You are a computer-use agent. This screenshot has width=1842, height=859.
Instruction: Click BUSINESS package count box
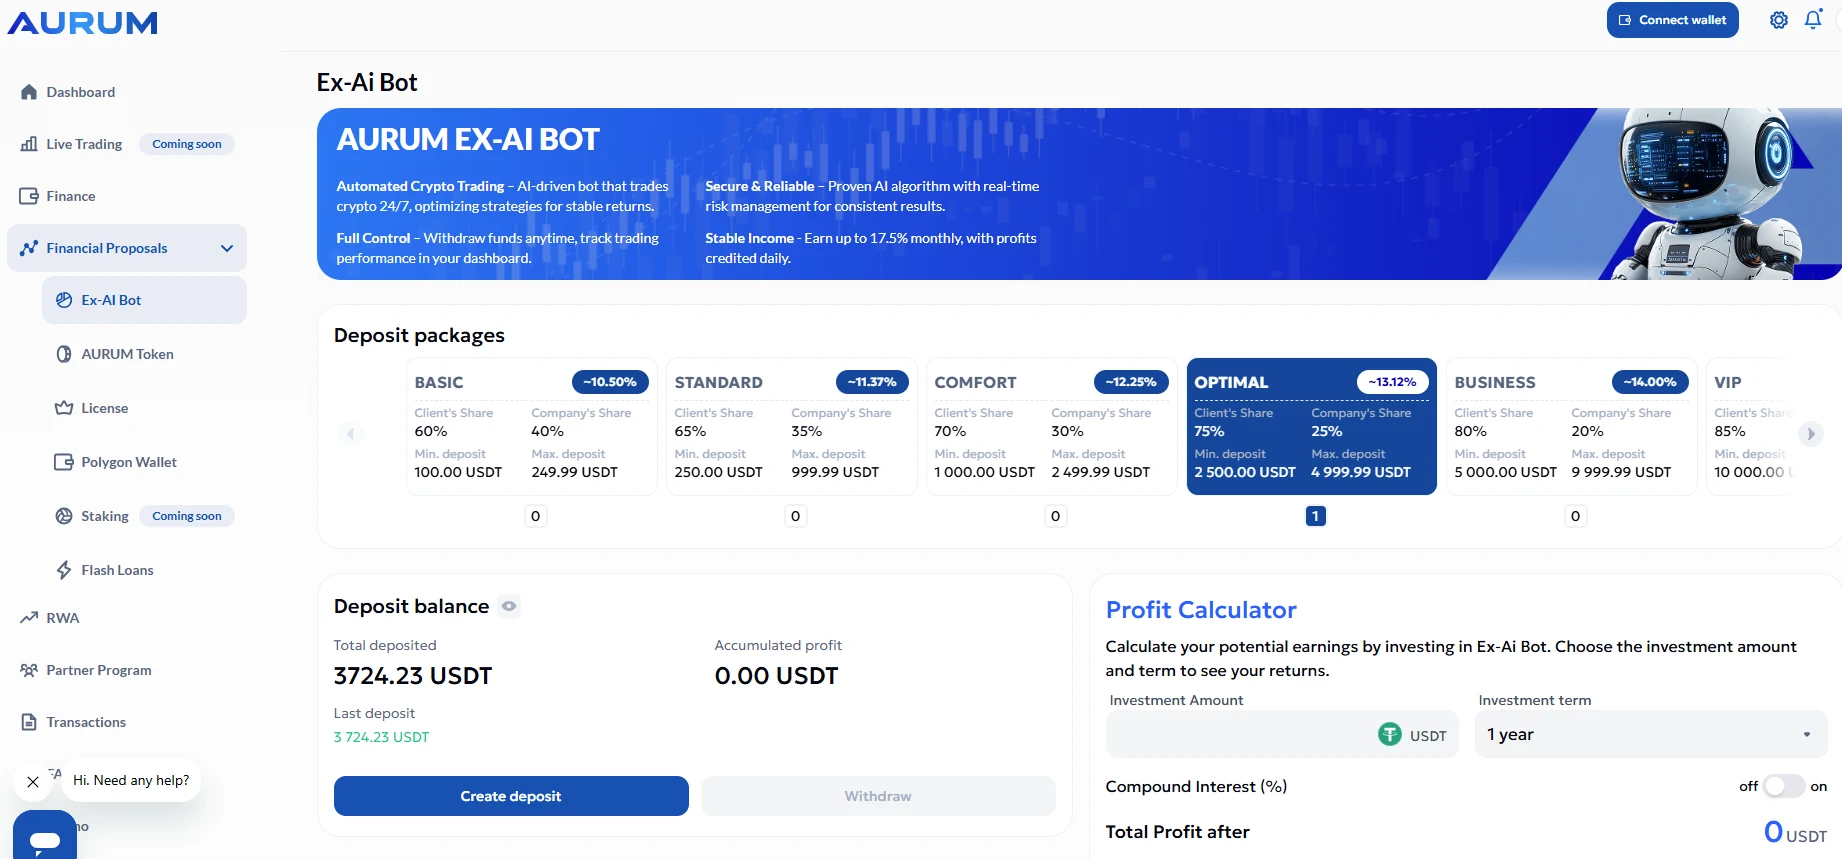(1576, 516)
